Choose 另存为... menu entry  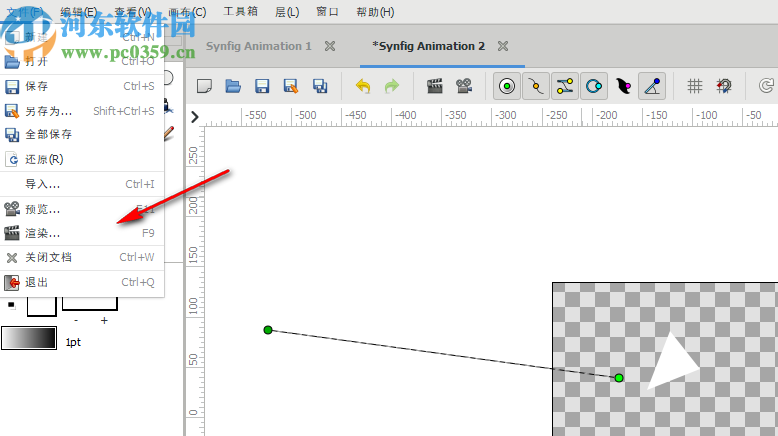pos(82,111)
